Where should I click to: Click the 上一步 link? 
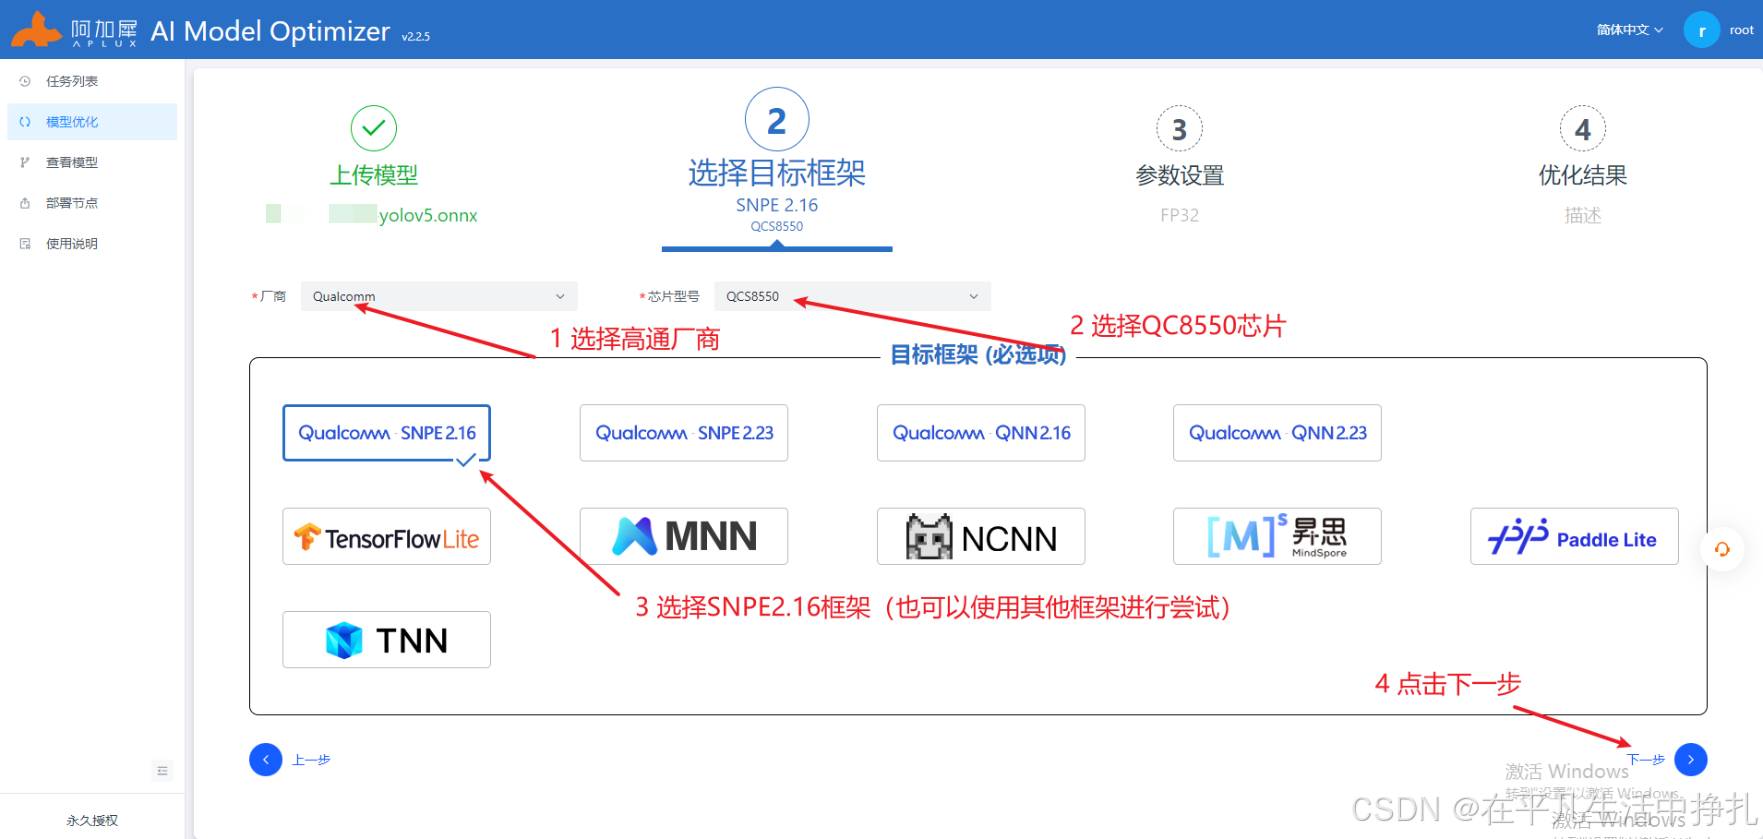[311, 760]
